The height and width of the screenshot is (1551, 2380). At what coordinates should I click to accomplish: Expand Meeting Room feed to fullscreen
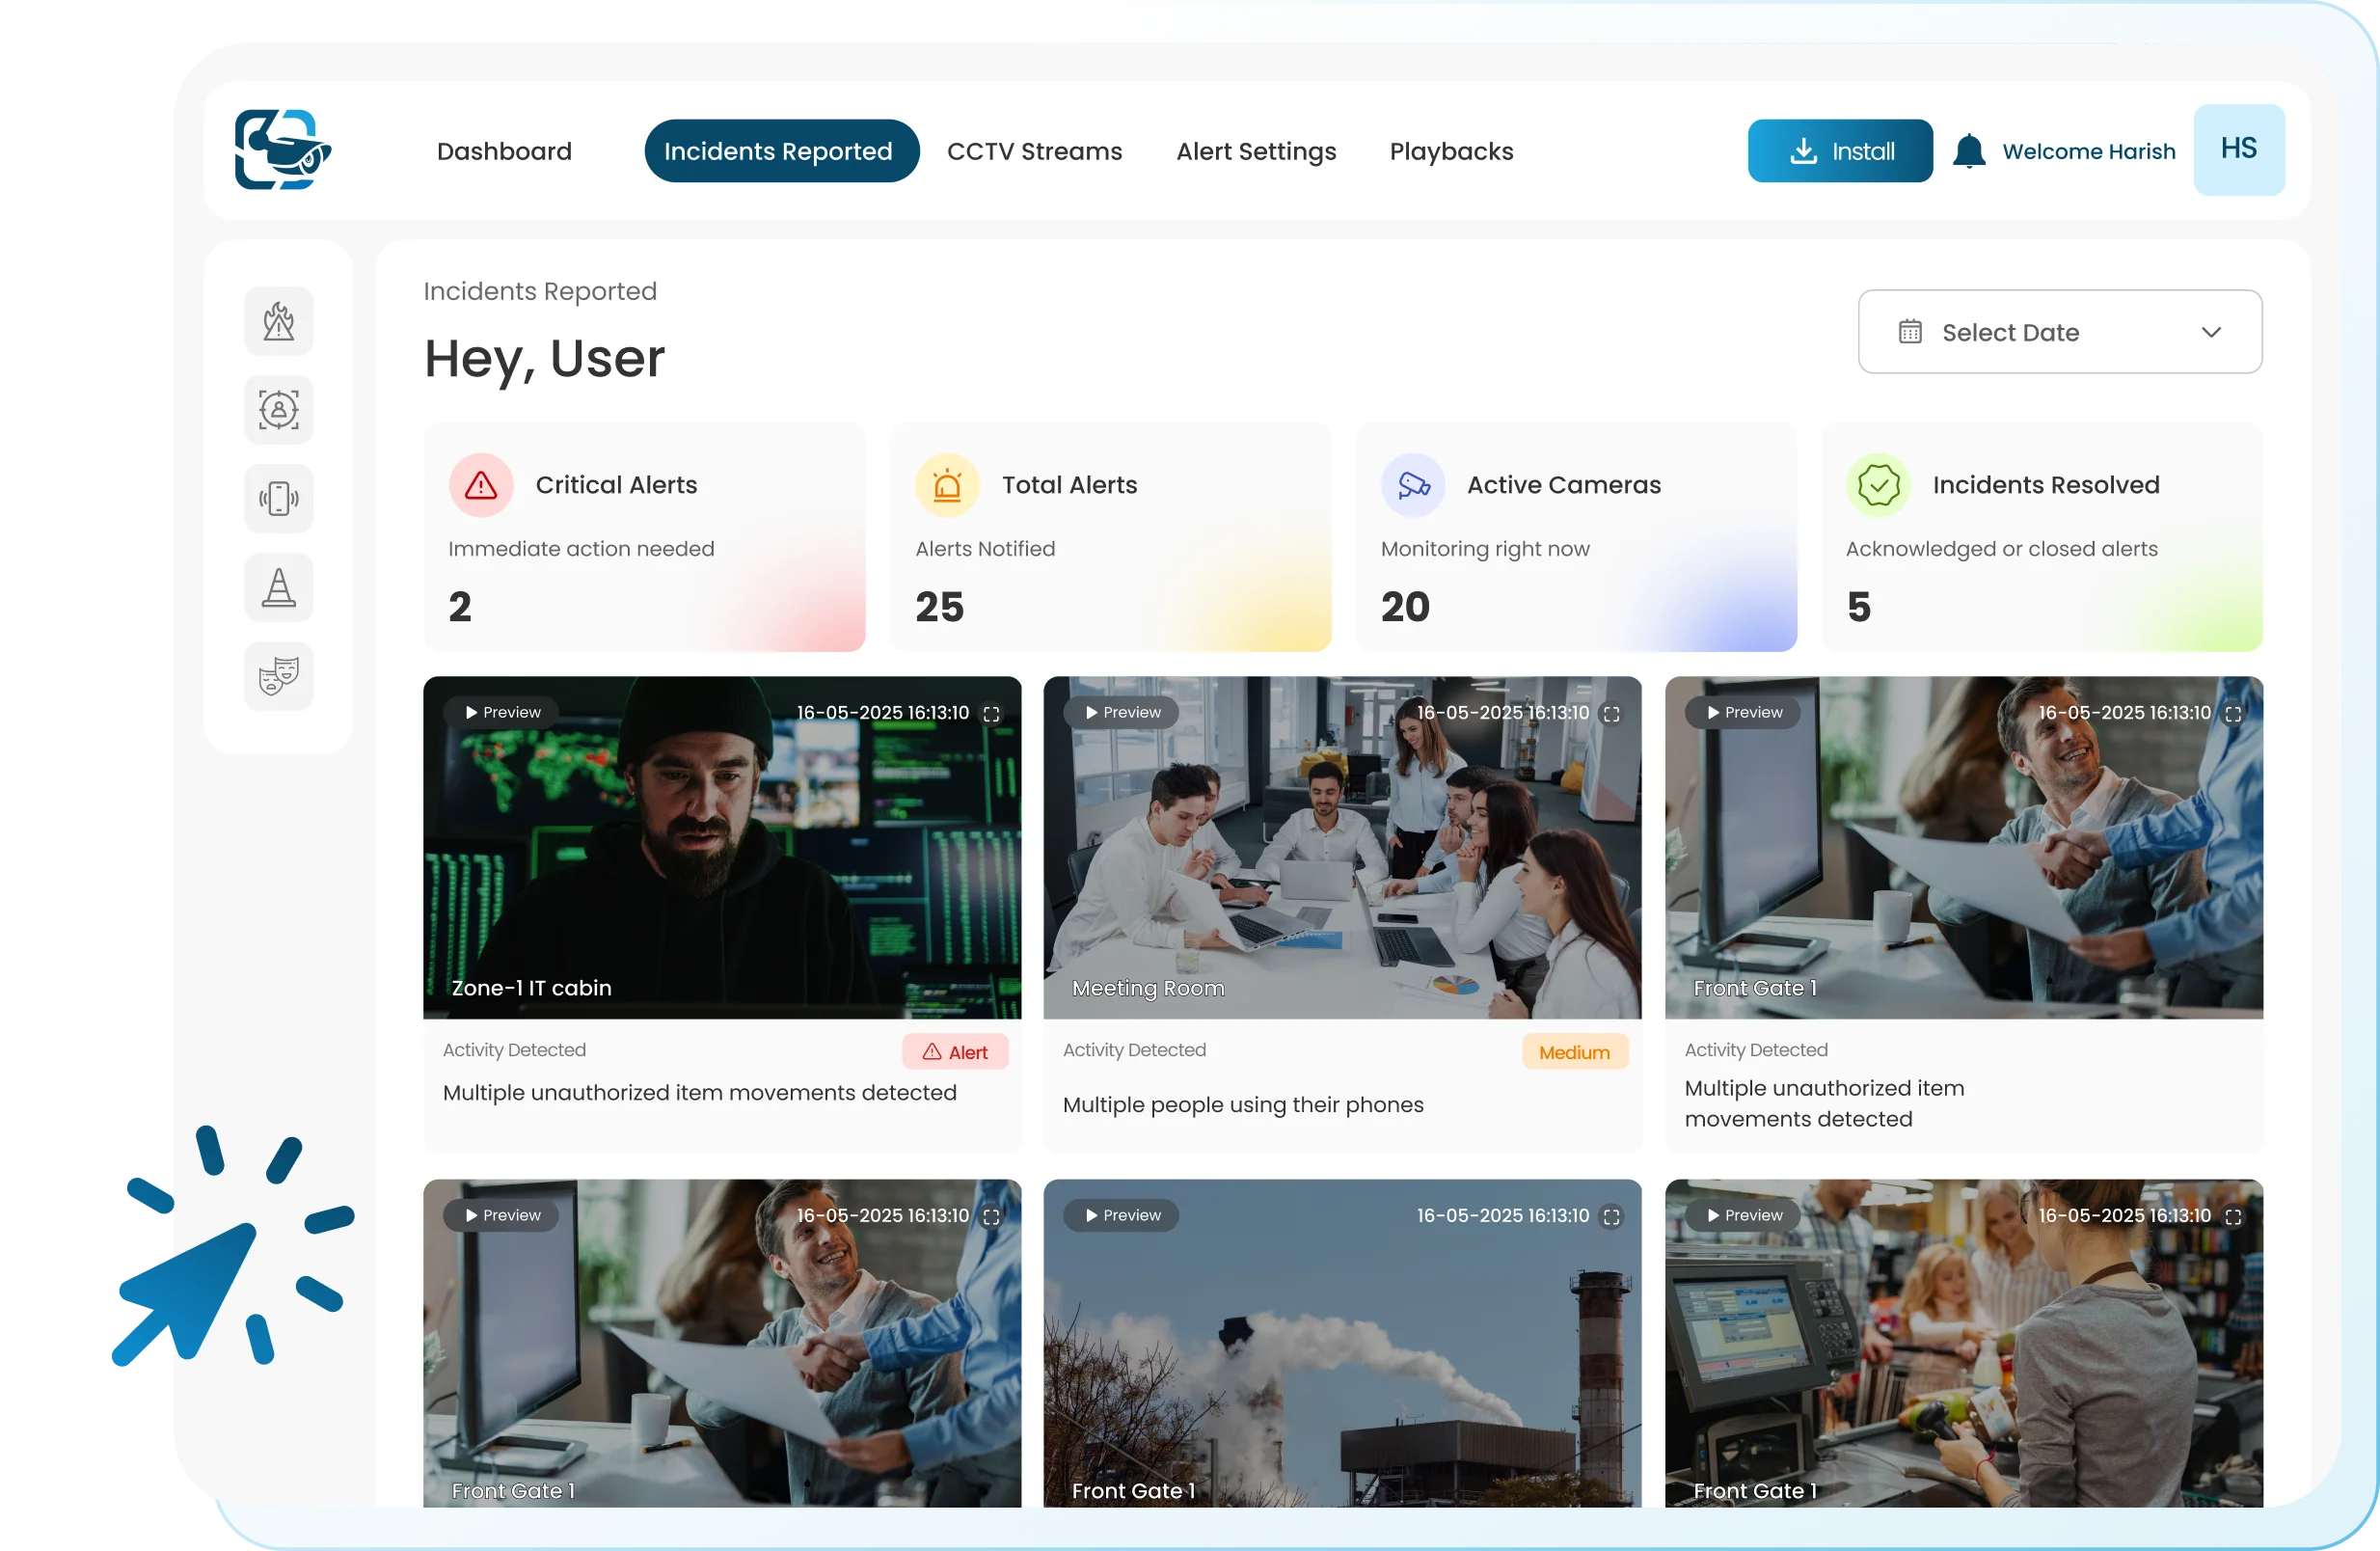click(x=1611, y=714)
